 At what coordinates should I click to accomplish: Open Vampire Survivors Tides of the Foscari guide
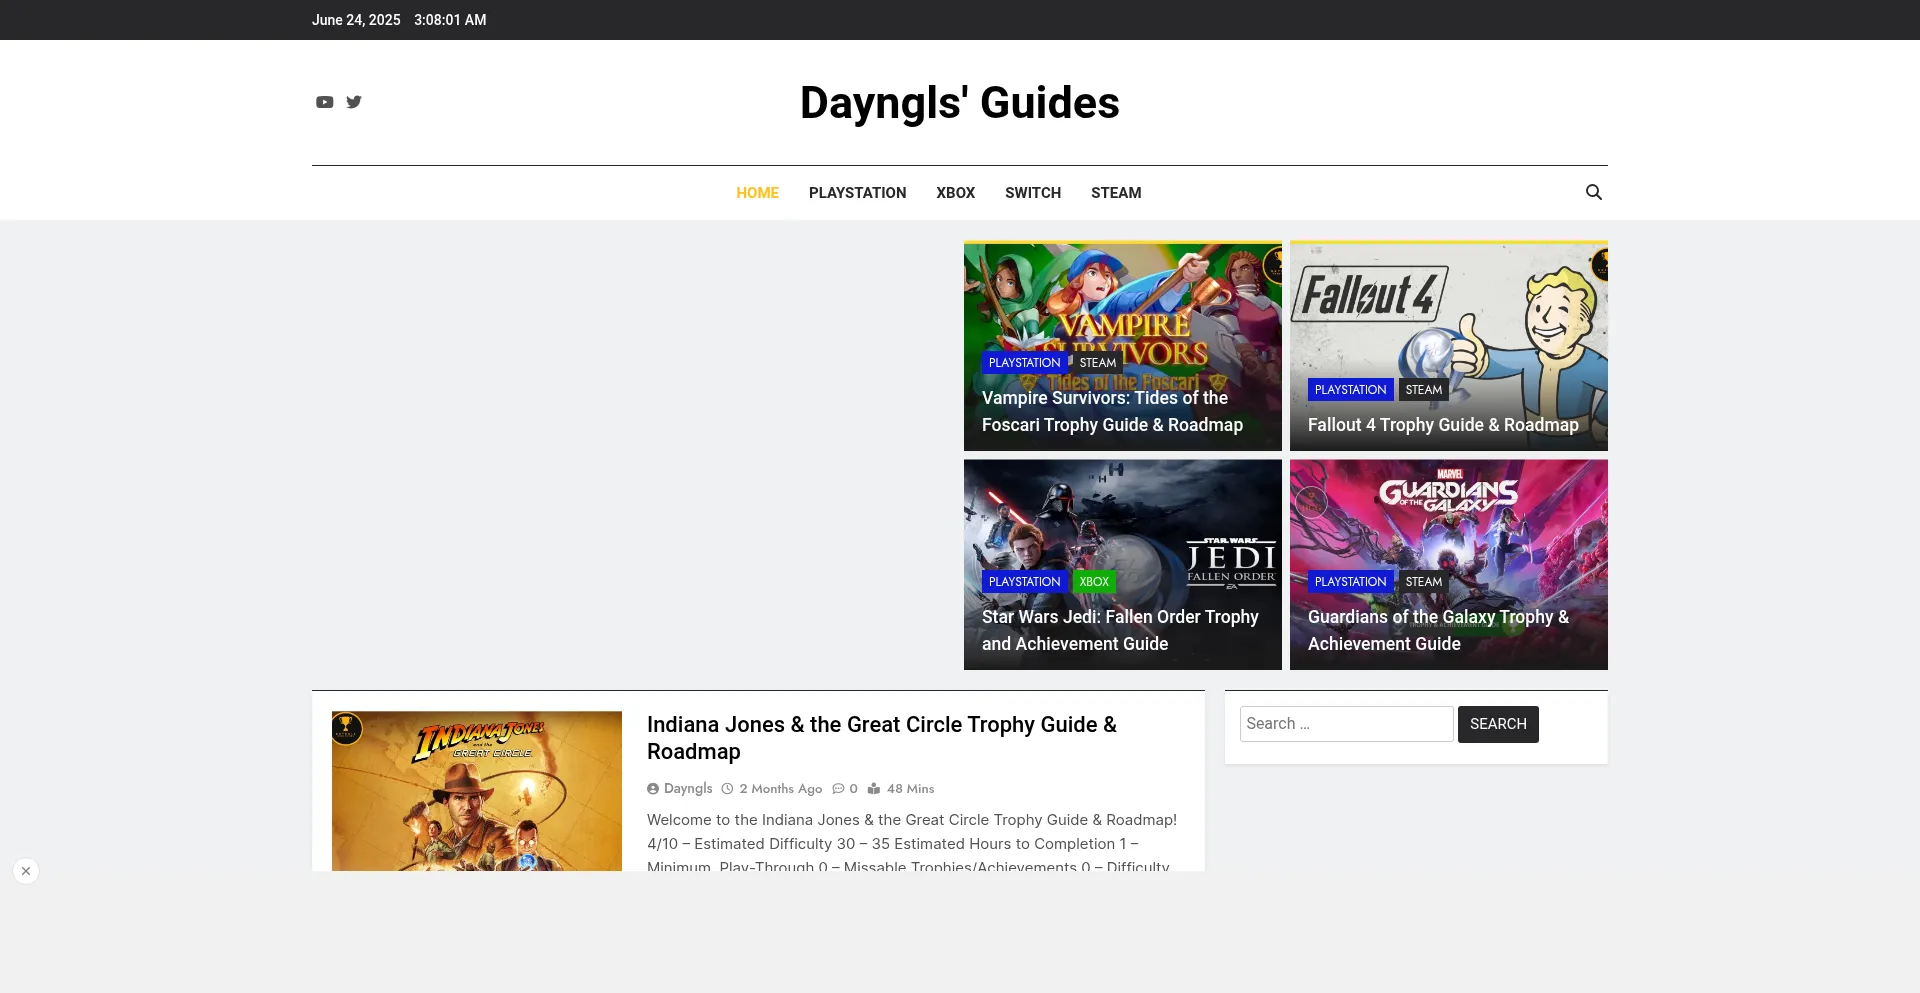pos(1112,411)
